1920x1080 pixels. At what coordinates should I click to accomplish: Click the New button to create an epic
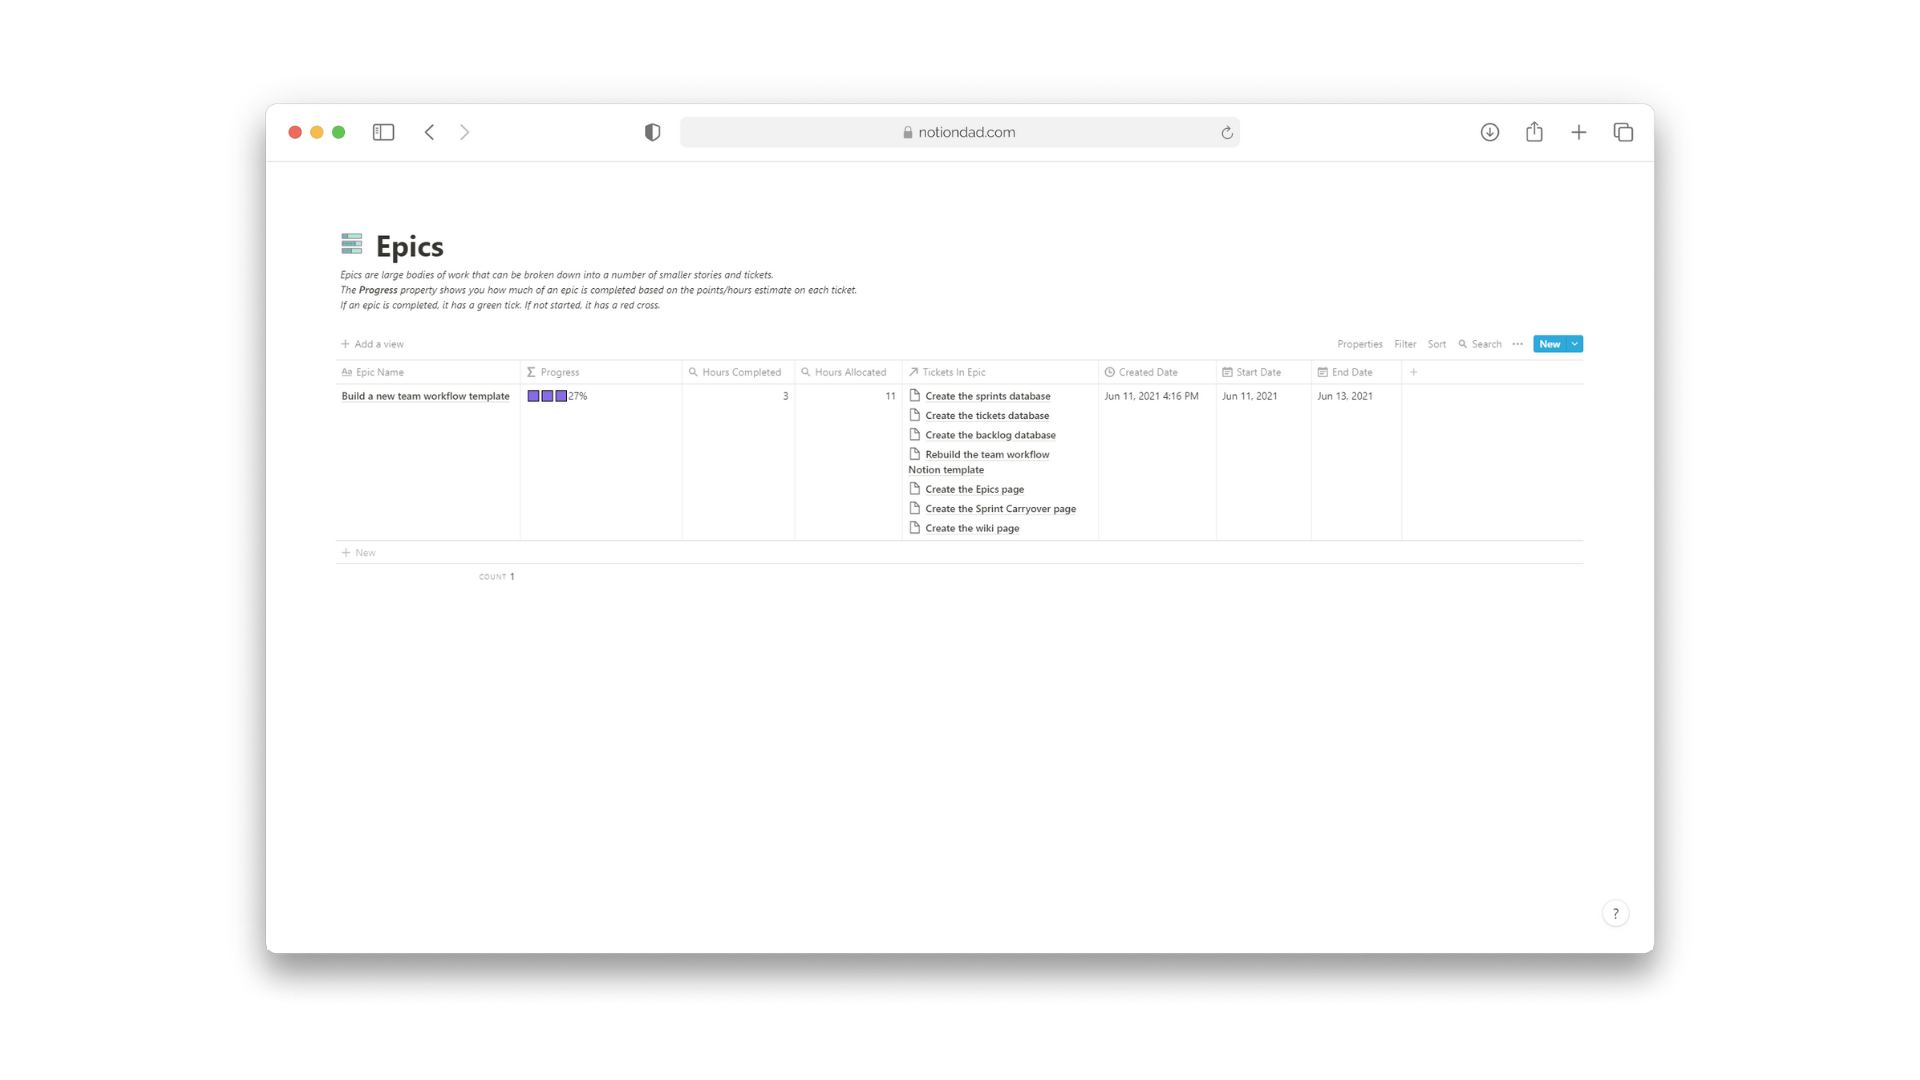tap(1548, 343)
